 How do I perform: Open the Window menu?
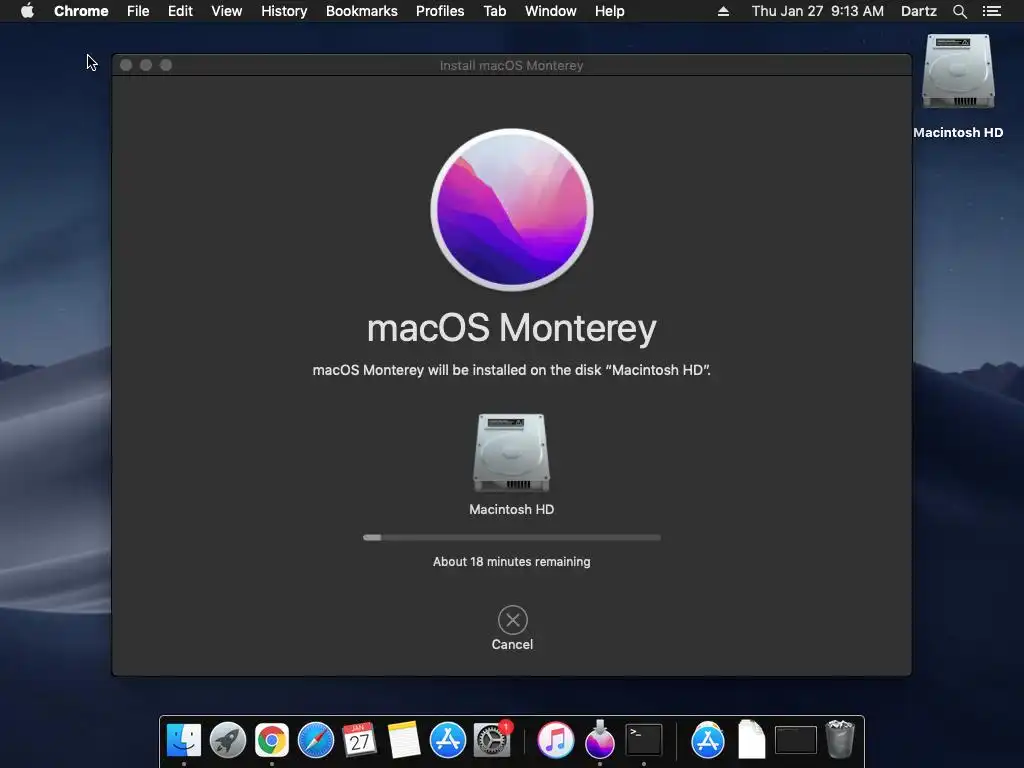pos(551,11)
